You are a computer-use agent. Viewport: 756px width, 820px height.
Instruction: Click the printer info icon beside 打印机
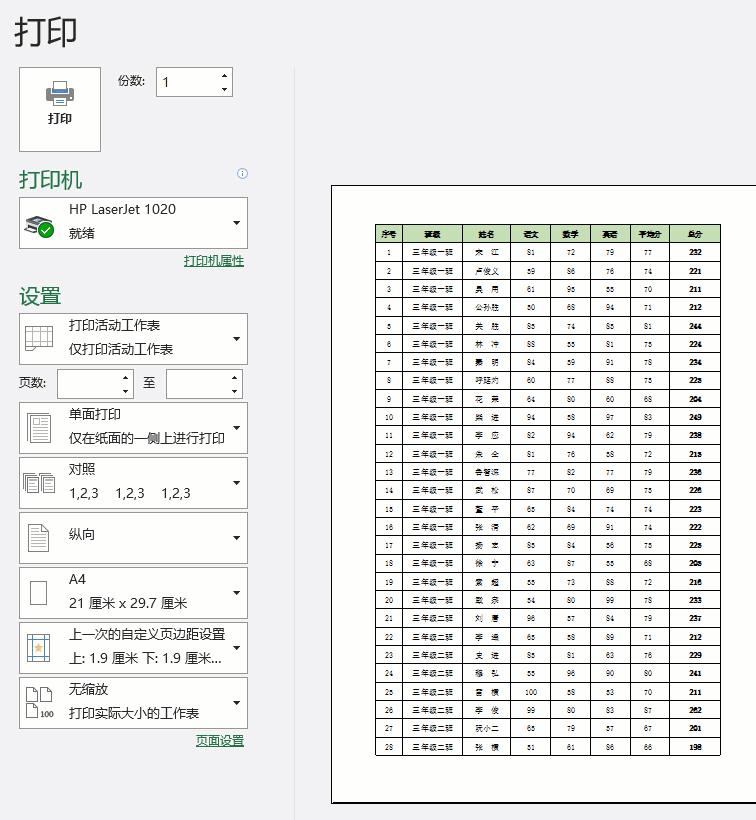click(243, 174)
